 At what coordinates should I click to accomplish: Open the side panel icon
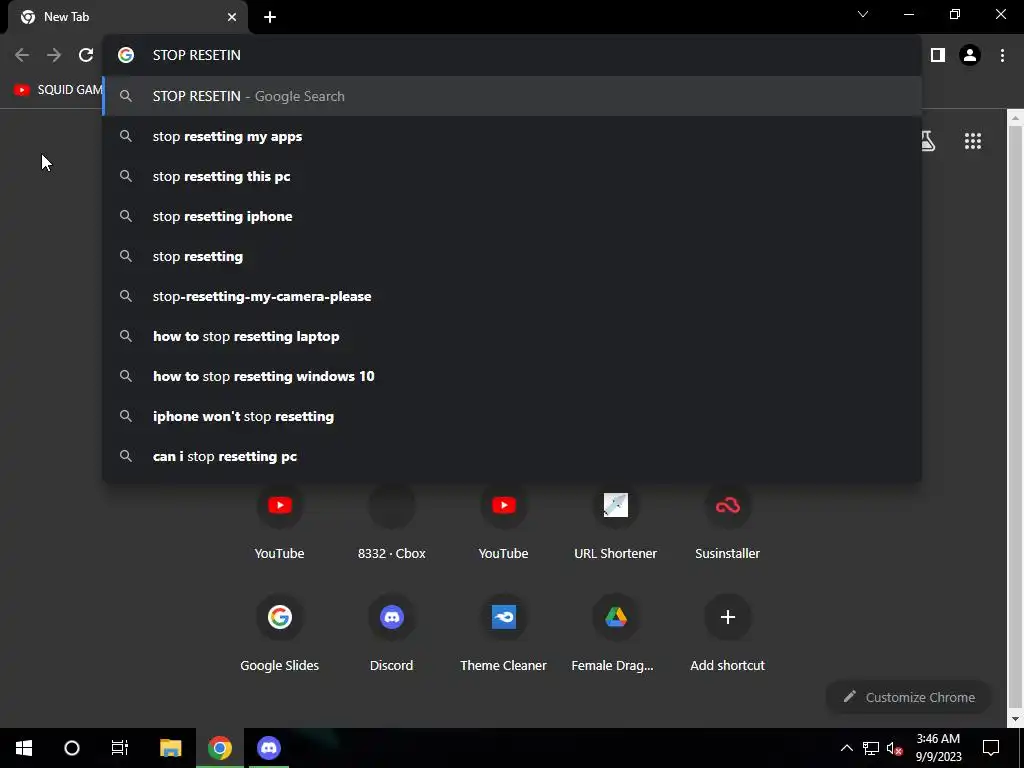(x=938, y=56)
